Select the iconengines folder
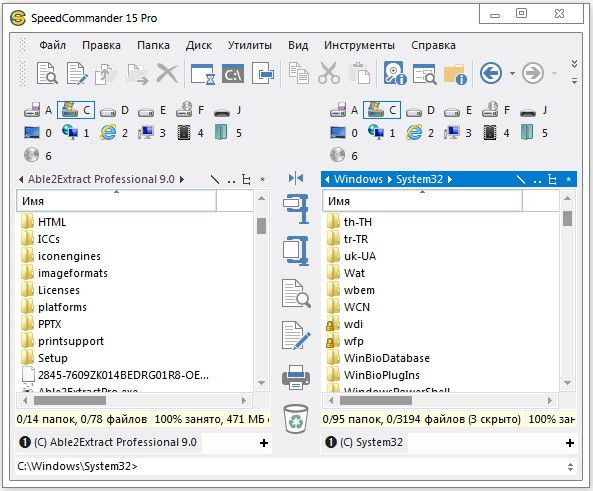 [69, 256]
